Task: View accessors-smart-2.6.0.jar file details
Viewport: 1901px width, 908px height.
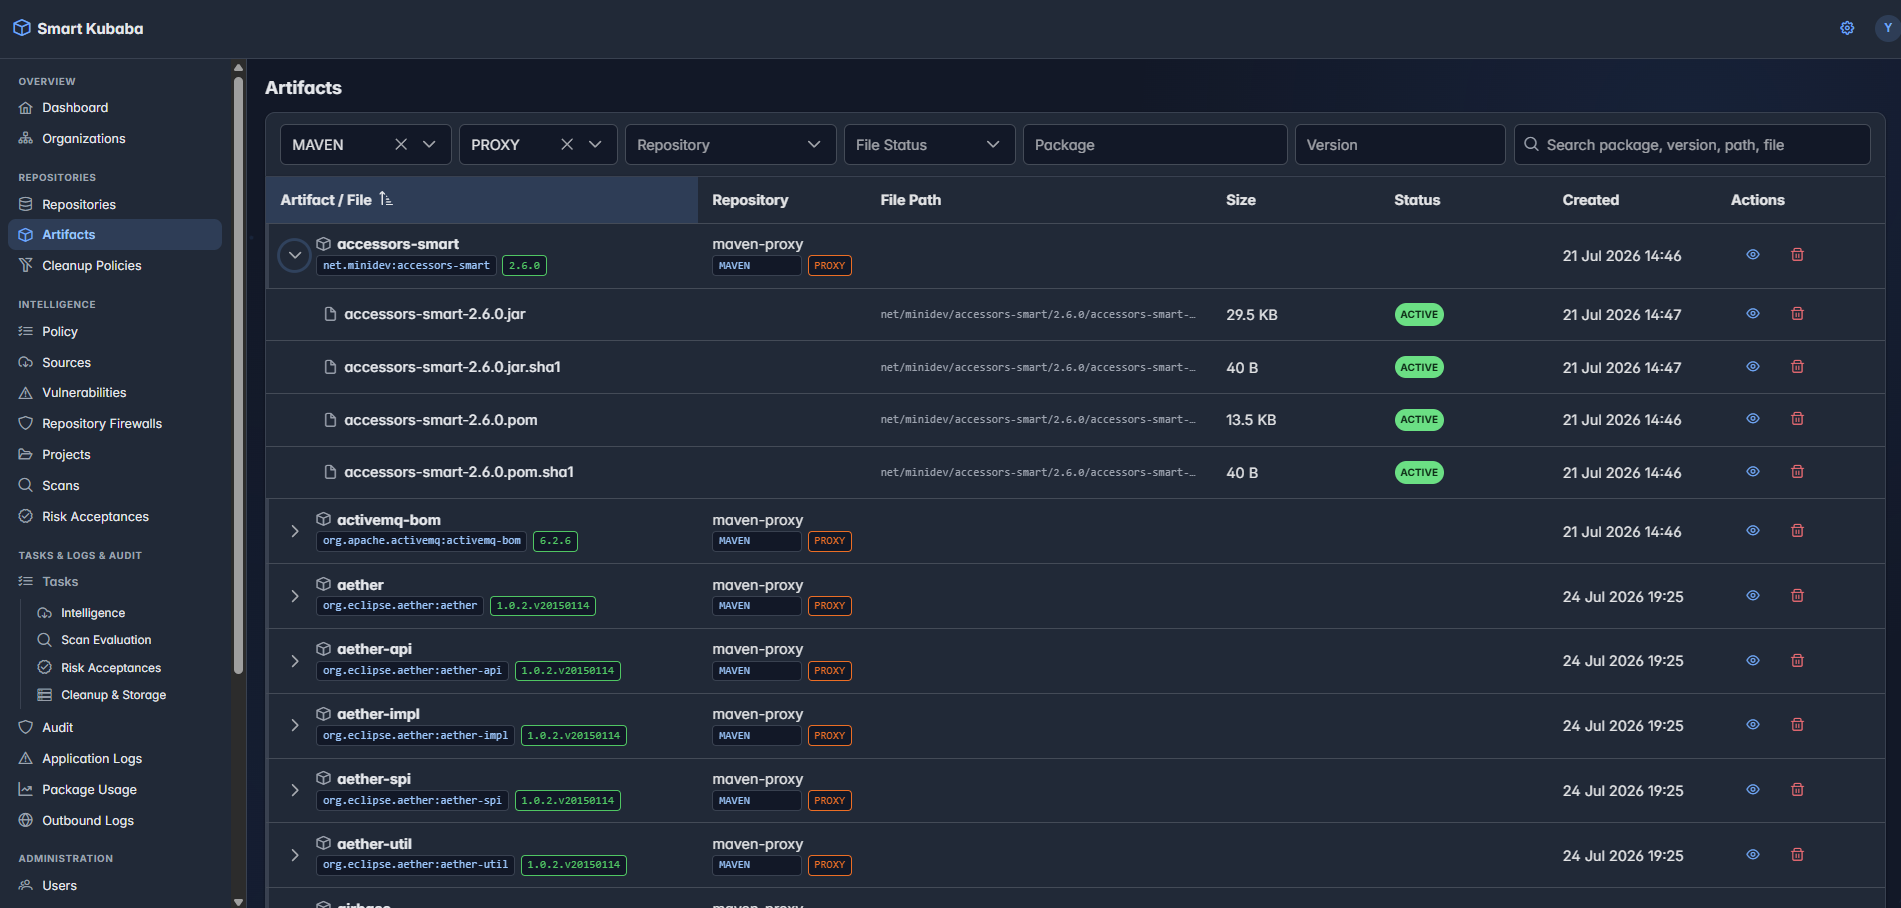Action: (1753, 314)
